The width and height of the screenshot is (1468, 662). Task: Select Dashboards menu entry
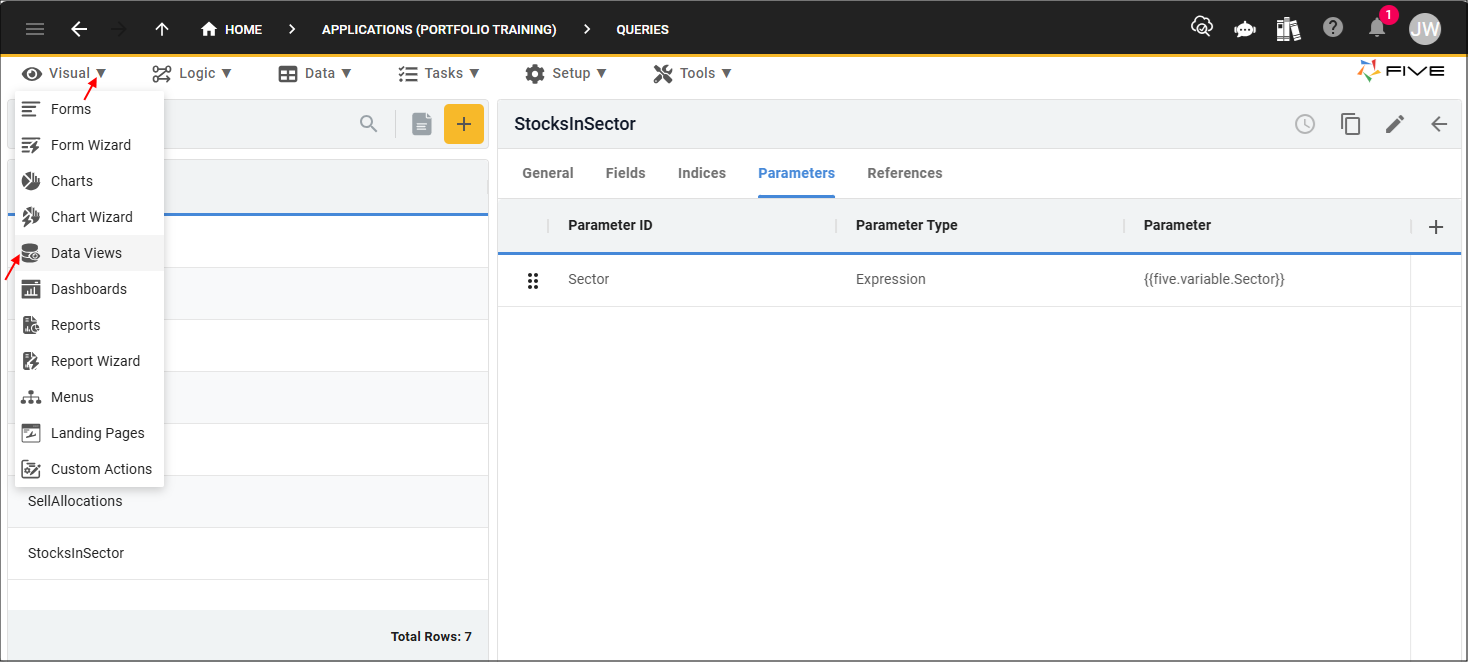click(x=89, y=289)
